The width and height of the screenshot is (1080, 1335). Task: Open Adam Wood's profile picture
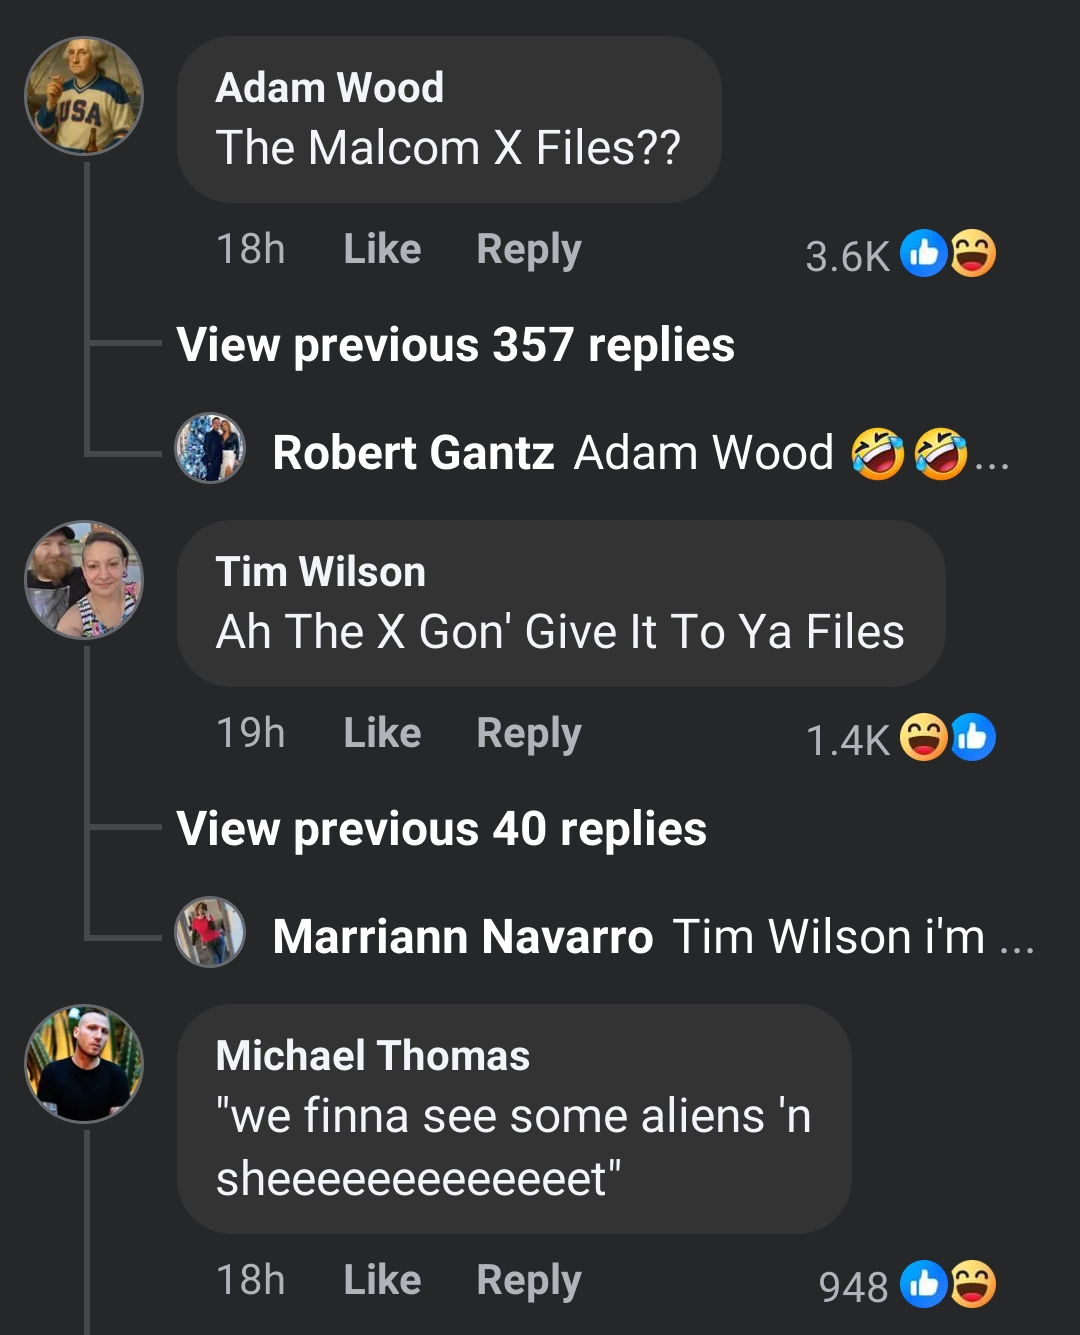click(84, 96)
